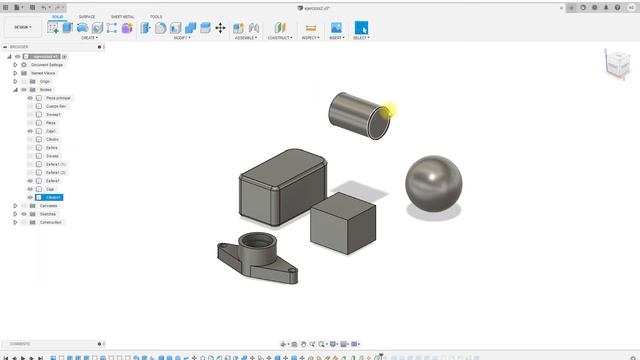Select the Insert image icon
The width and height of the screenshot is (640, 360).
point(336,28)
